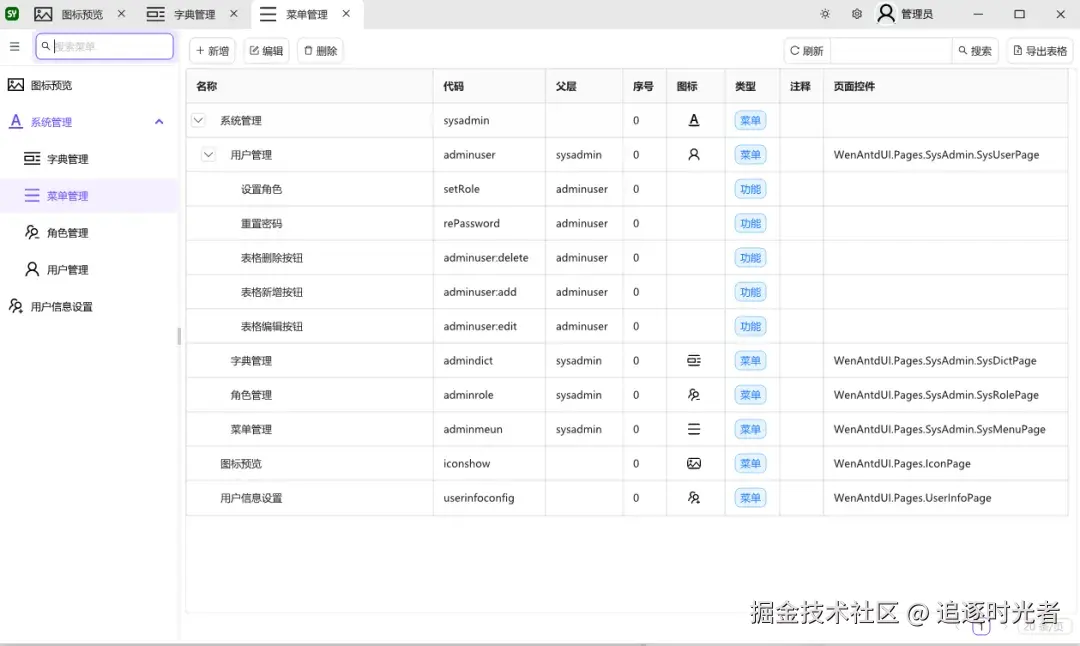
Task: Click the theme sun icon
Action: click(x=825, y=14)
